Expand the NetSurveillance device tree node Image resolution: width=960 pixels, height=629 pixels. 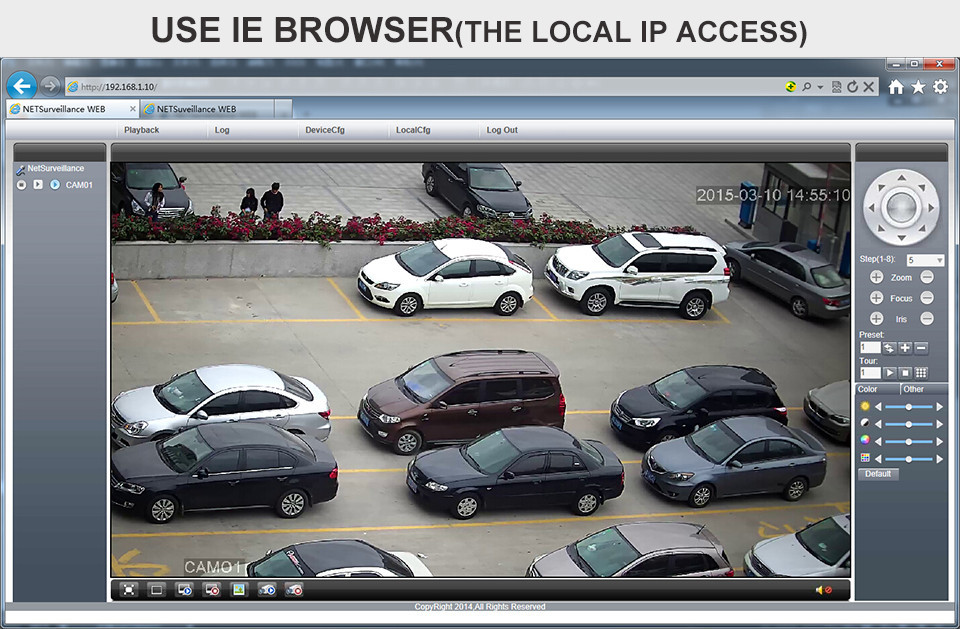pyautogui.click(x=20, y=169)
